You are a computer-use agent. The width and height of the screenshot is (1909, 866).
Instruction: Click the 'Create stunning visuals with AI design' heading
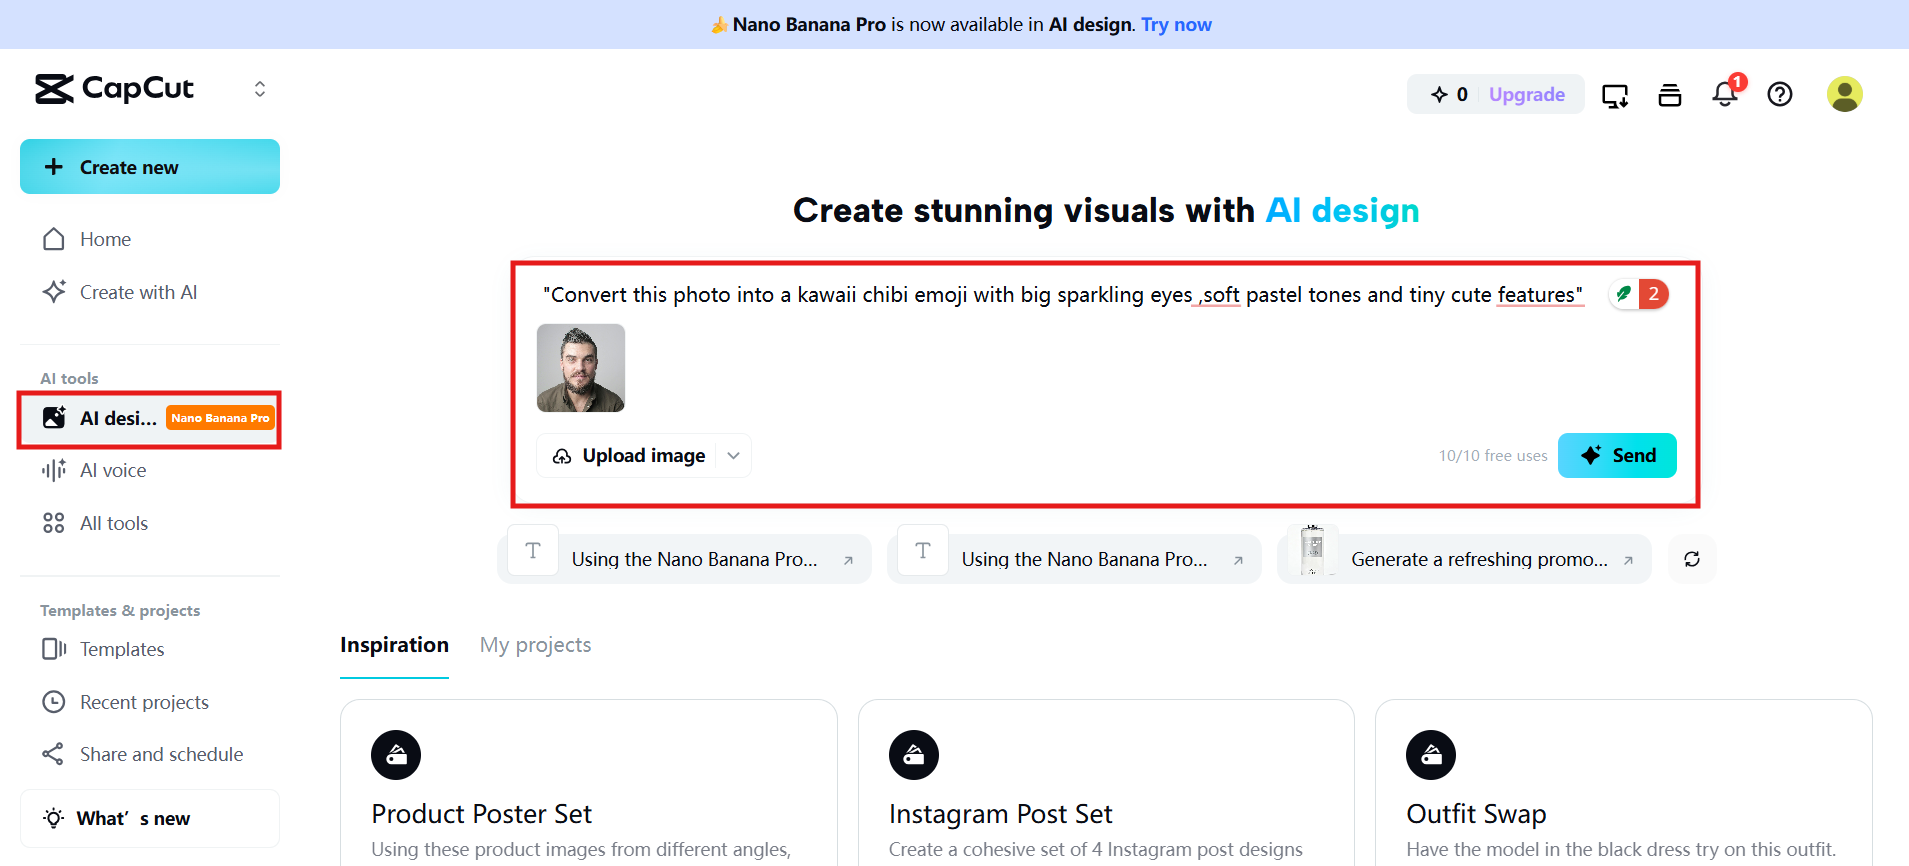coord(1106,211)
